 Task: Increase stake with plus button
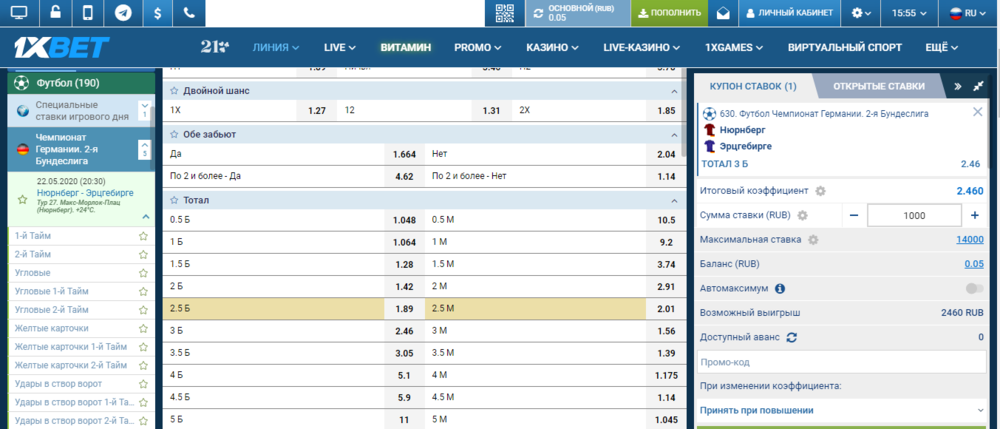pos(974,215)
